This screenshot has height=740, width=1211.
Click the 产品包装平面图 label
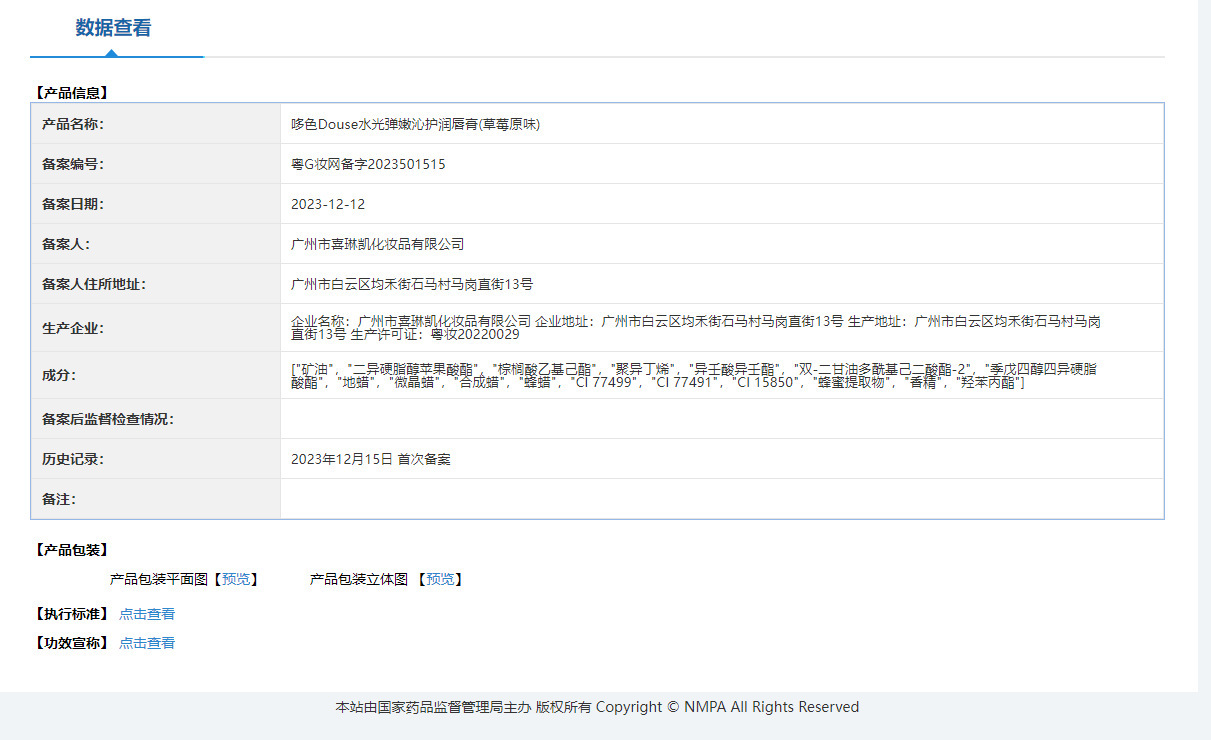(159, 579)
